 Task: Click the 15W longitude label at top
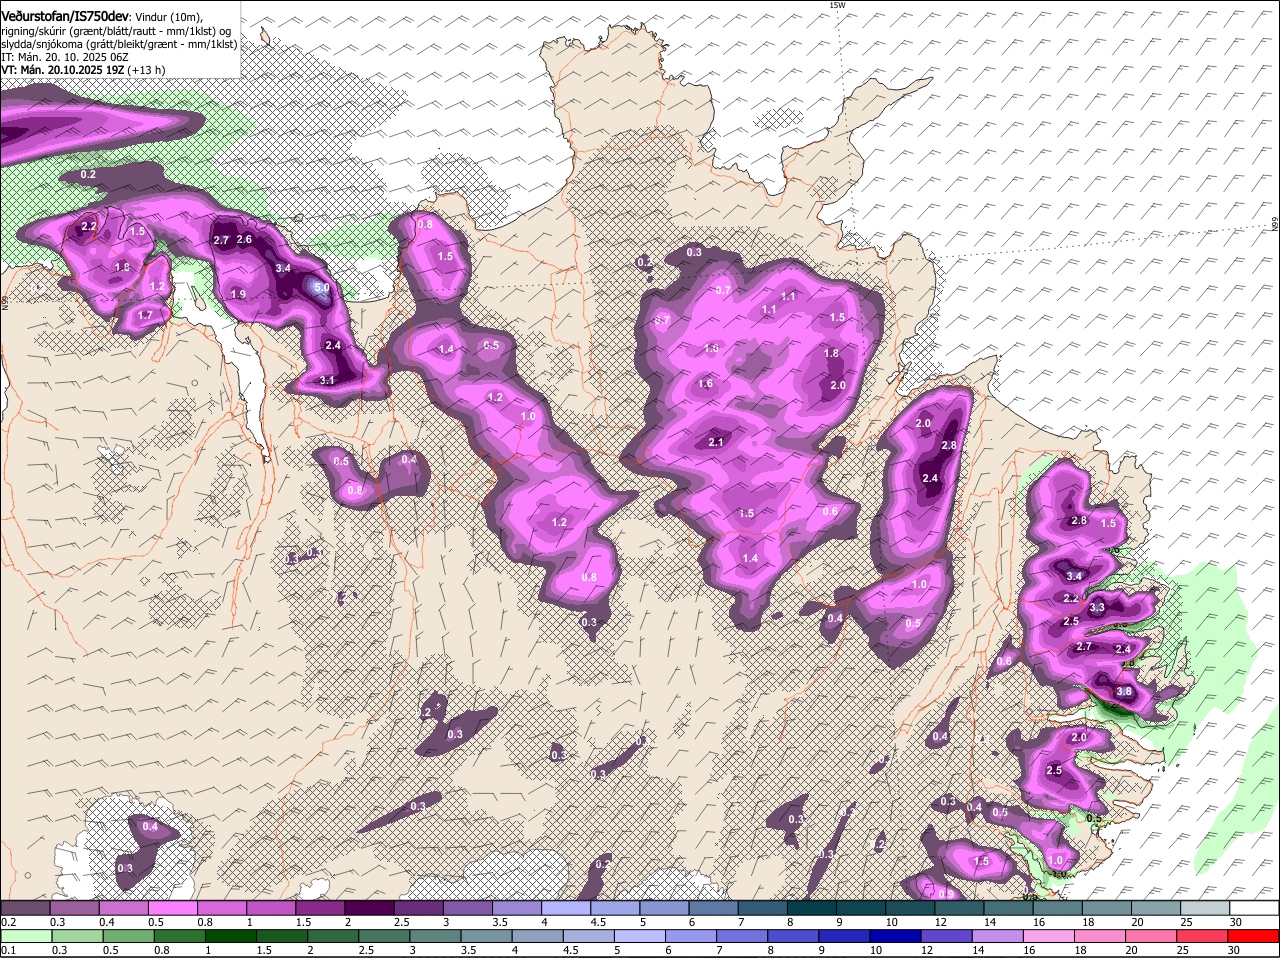click(x=837, y=6)
